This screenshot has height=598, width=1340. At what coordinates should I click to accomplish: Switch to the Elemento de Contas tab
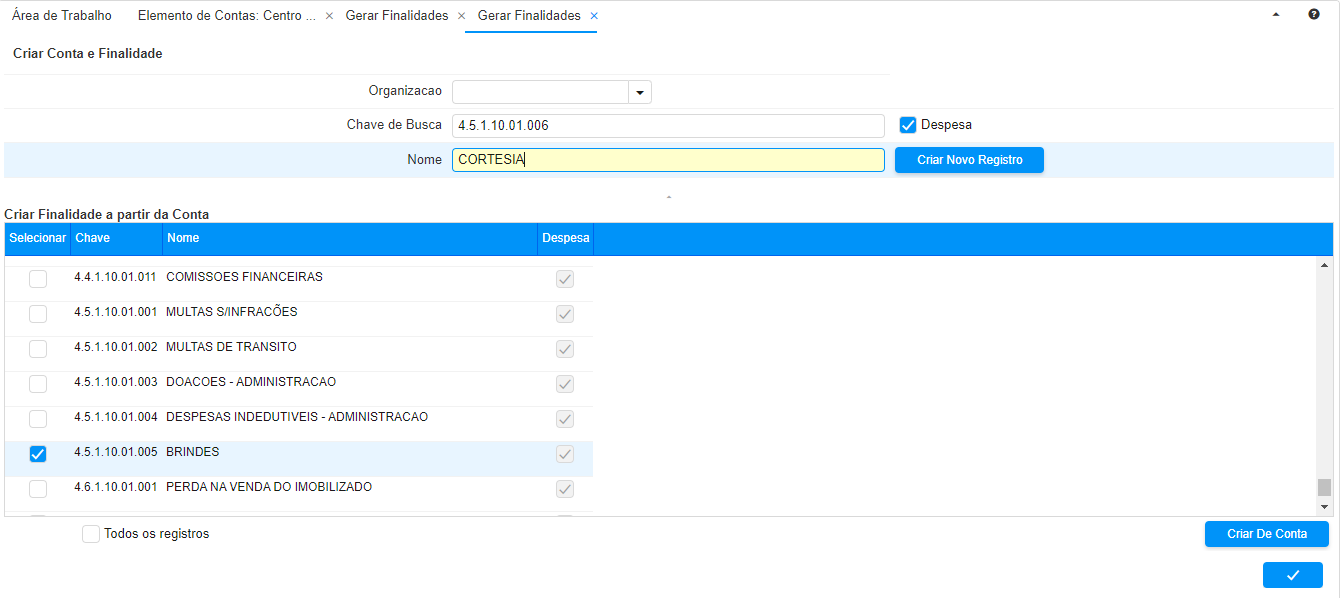[x=226, y=16]
